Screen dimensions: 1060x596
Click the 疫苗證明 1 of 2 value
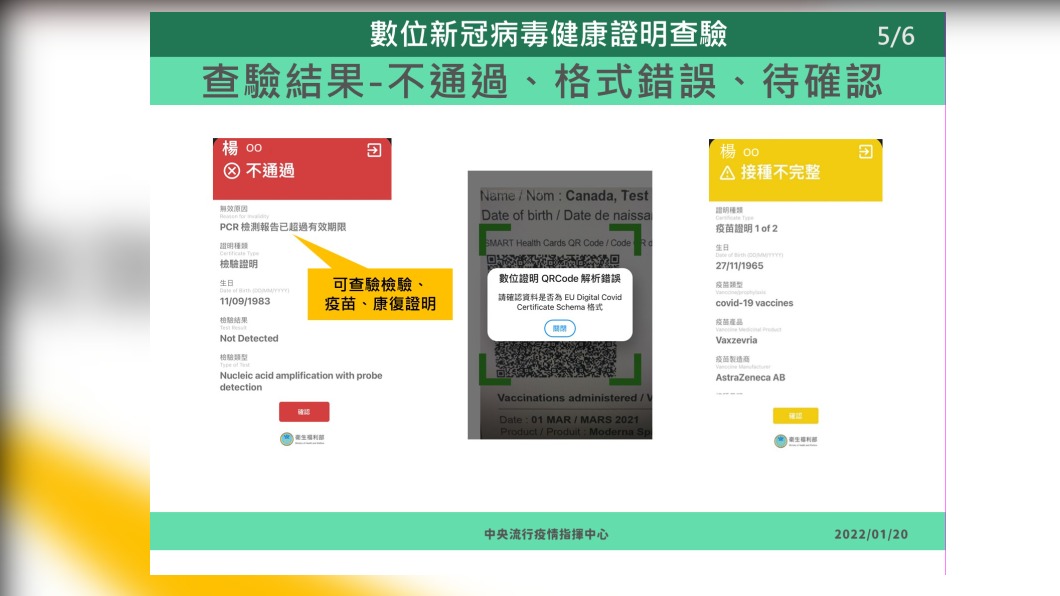click(x=746, y=228)
